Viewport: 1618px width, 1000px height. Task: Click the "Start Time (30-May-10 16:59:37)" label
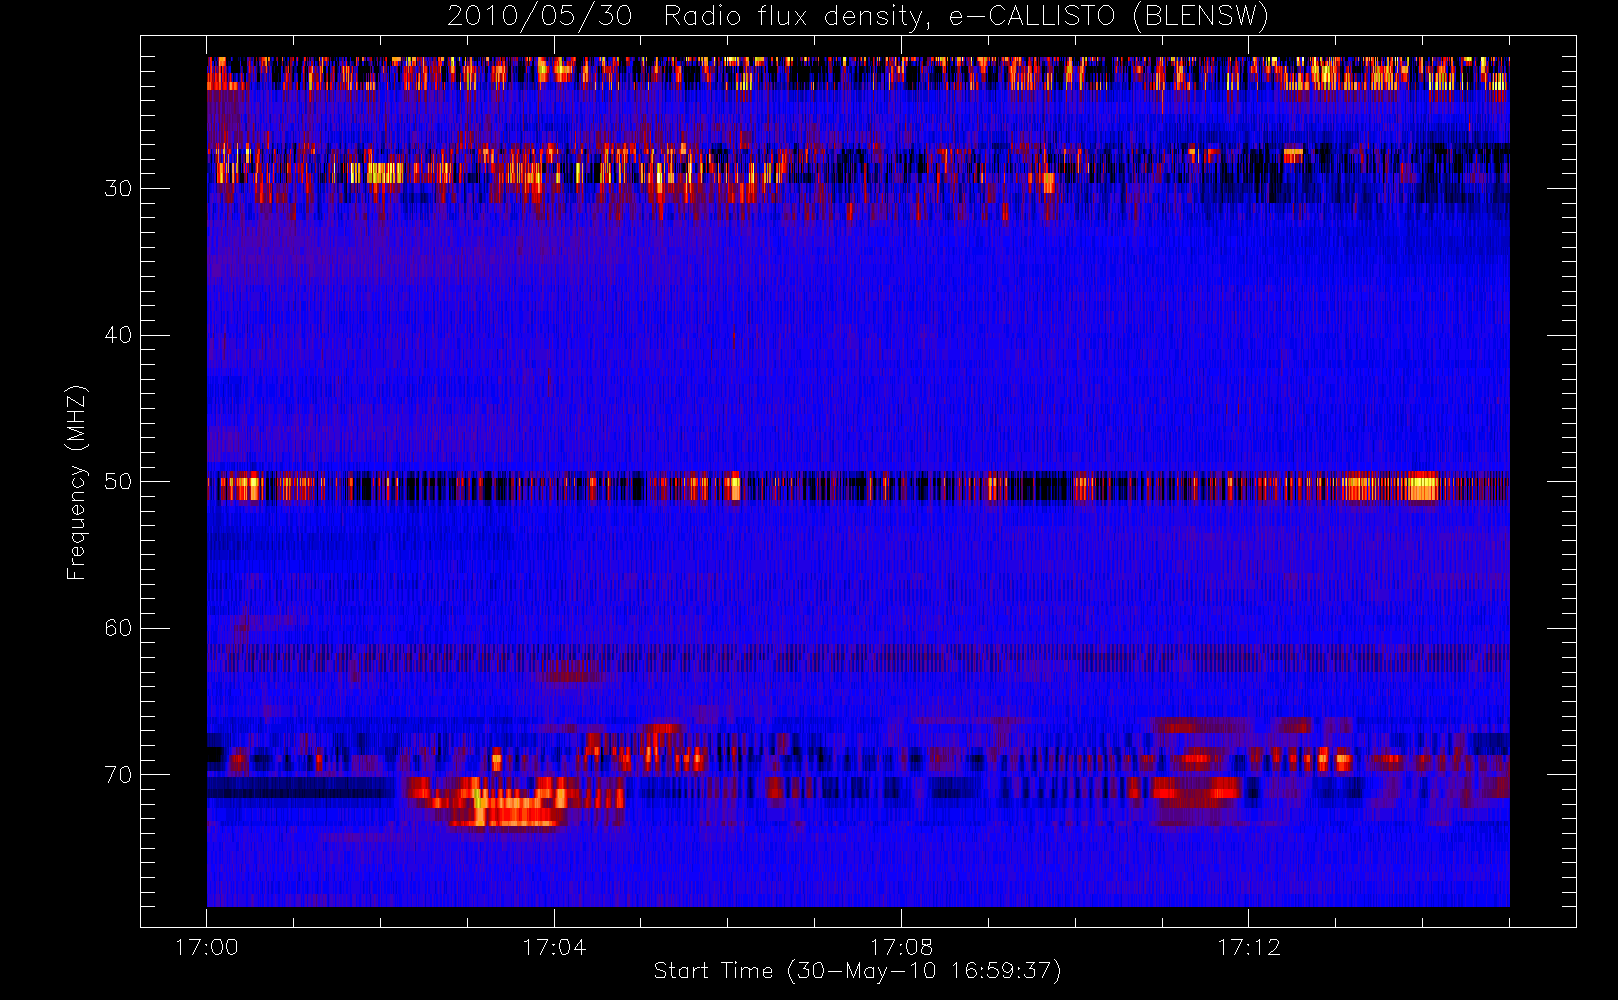[857, 971]
